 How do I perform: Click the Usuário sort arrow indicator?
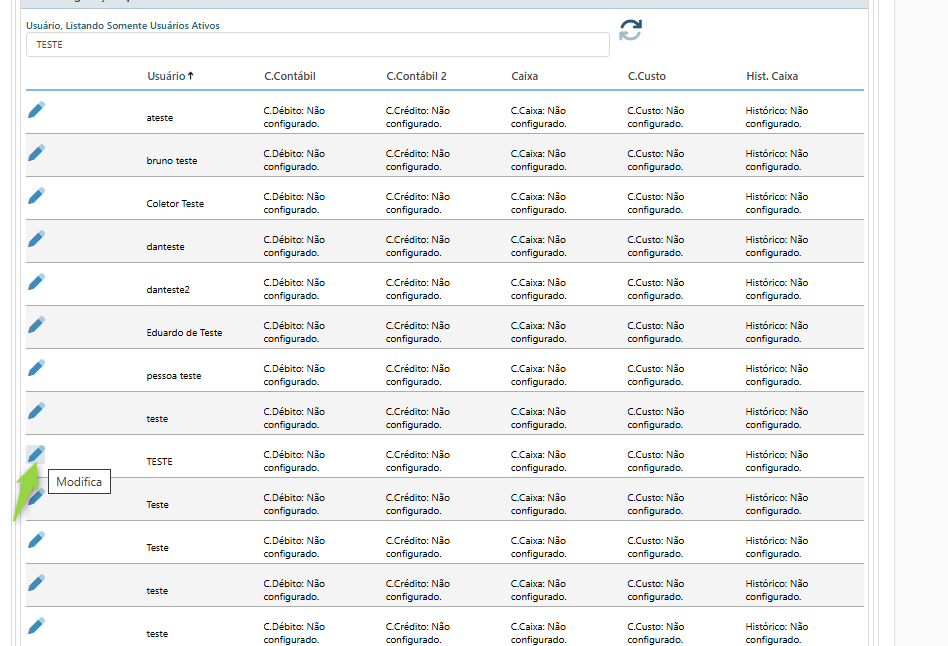[x=190, y=76]
